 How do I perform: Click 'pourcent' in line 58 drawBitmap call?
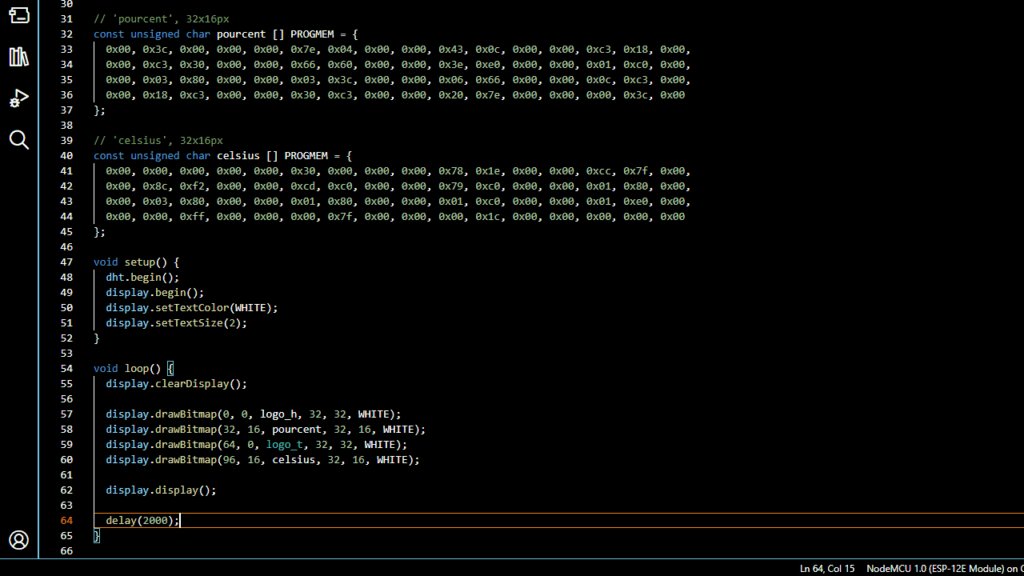pos(296,429)
